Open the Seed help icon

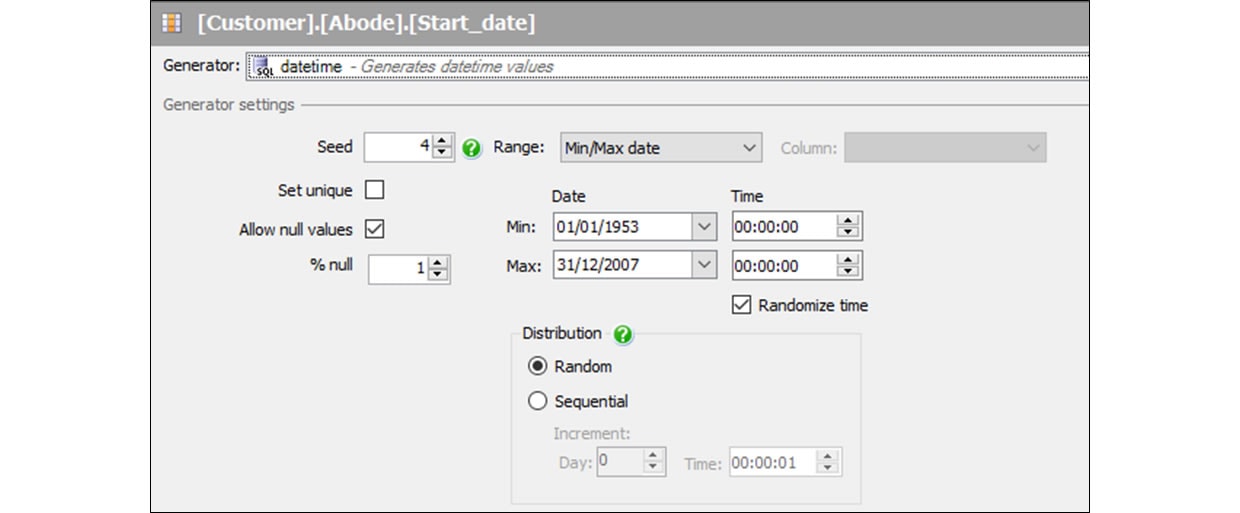coord(472,148)
